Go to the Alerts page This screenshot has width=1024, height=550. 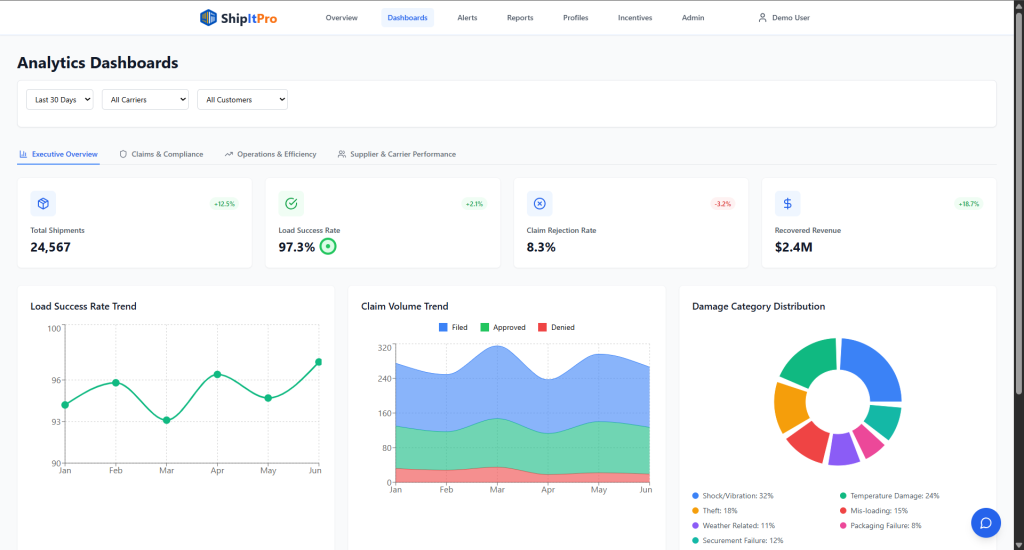click(x=467, y=18)
